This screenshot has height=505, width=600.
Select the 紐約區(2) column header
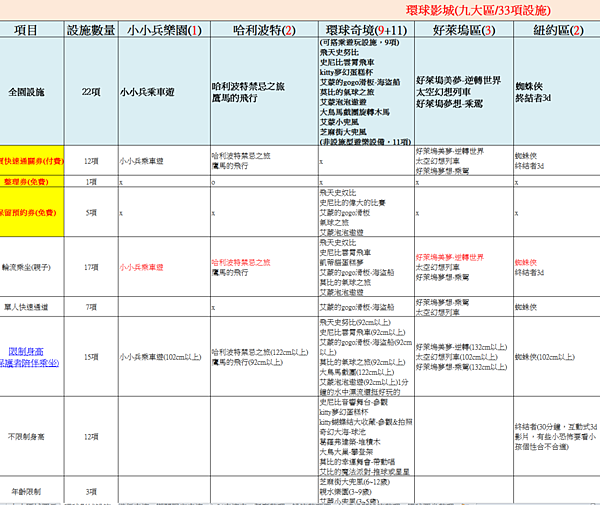pyautogui.click(x=558, y=30)
